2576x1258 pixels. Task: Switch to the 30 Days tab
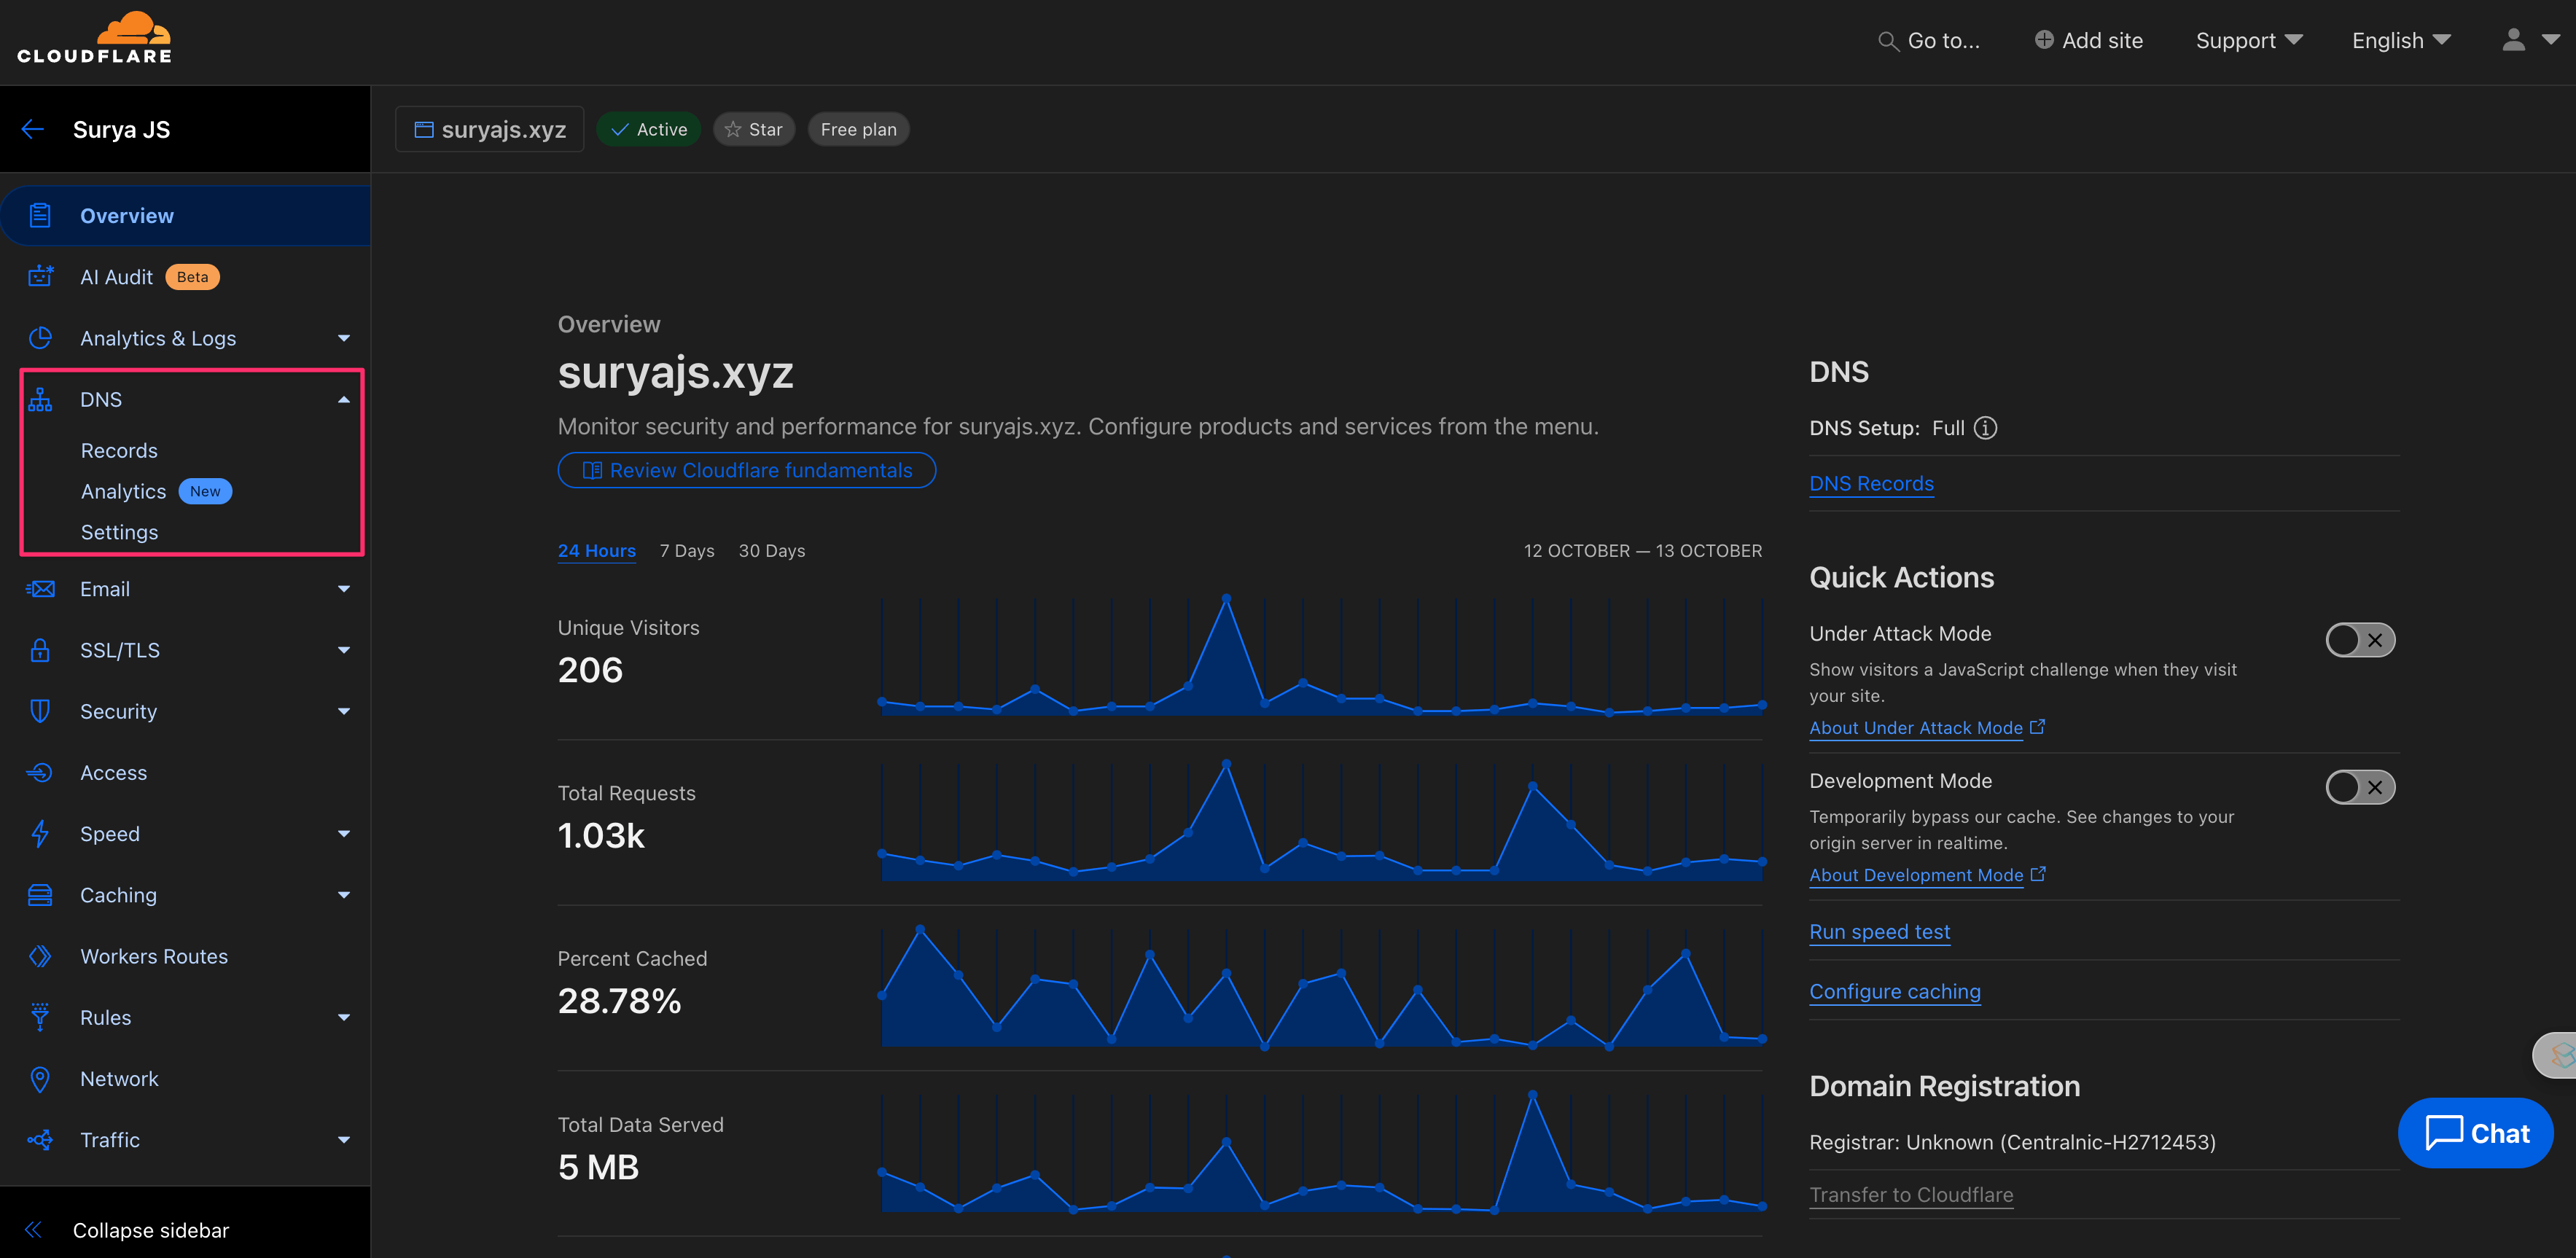tap(772, 551)
